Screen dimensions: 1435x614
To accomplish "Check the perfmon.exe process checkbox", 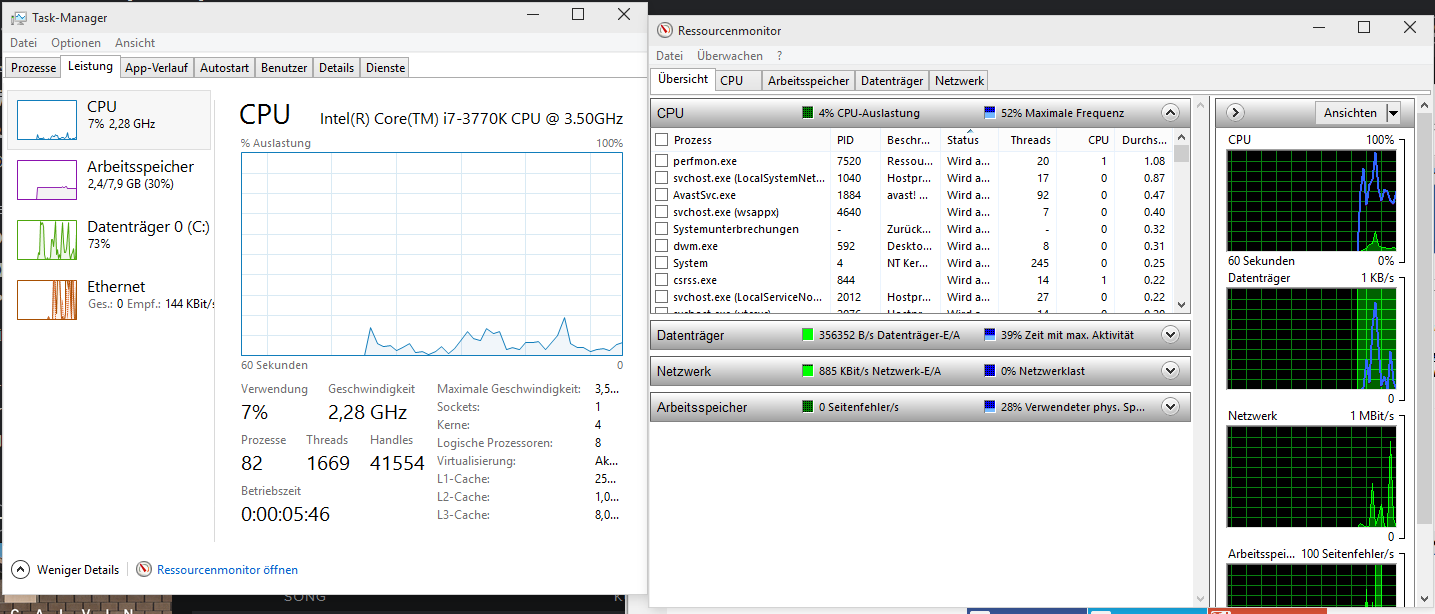I will (x=661, y=161).
